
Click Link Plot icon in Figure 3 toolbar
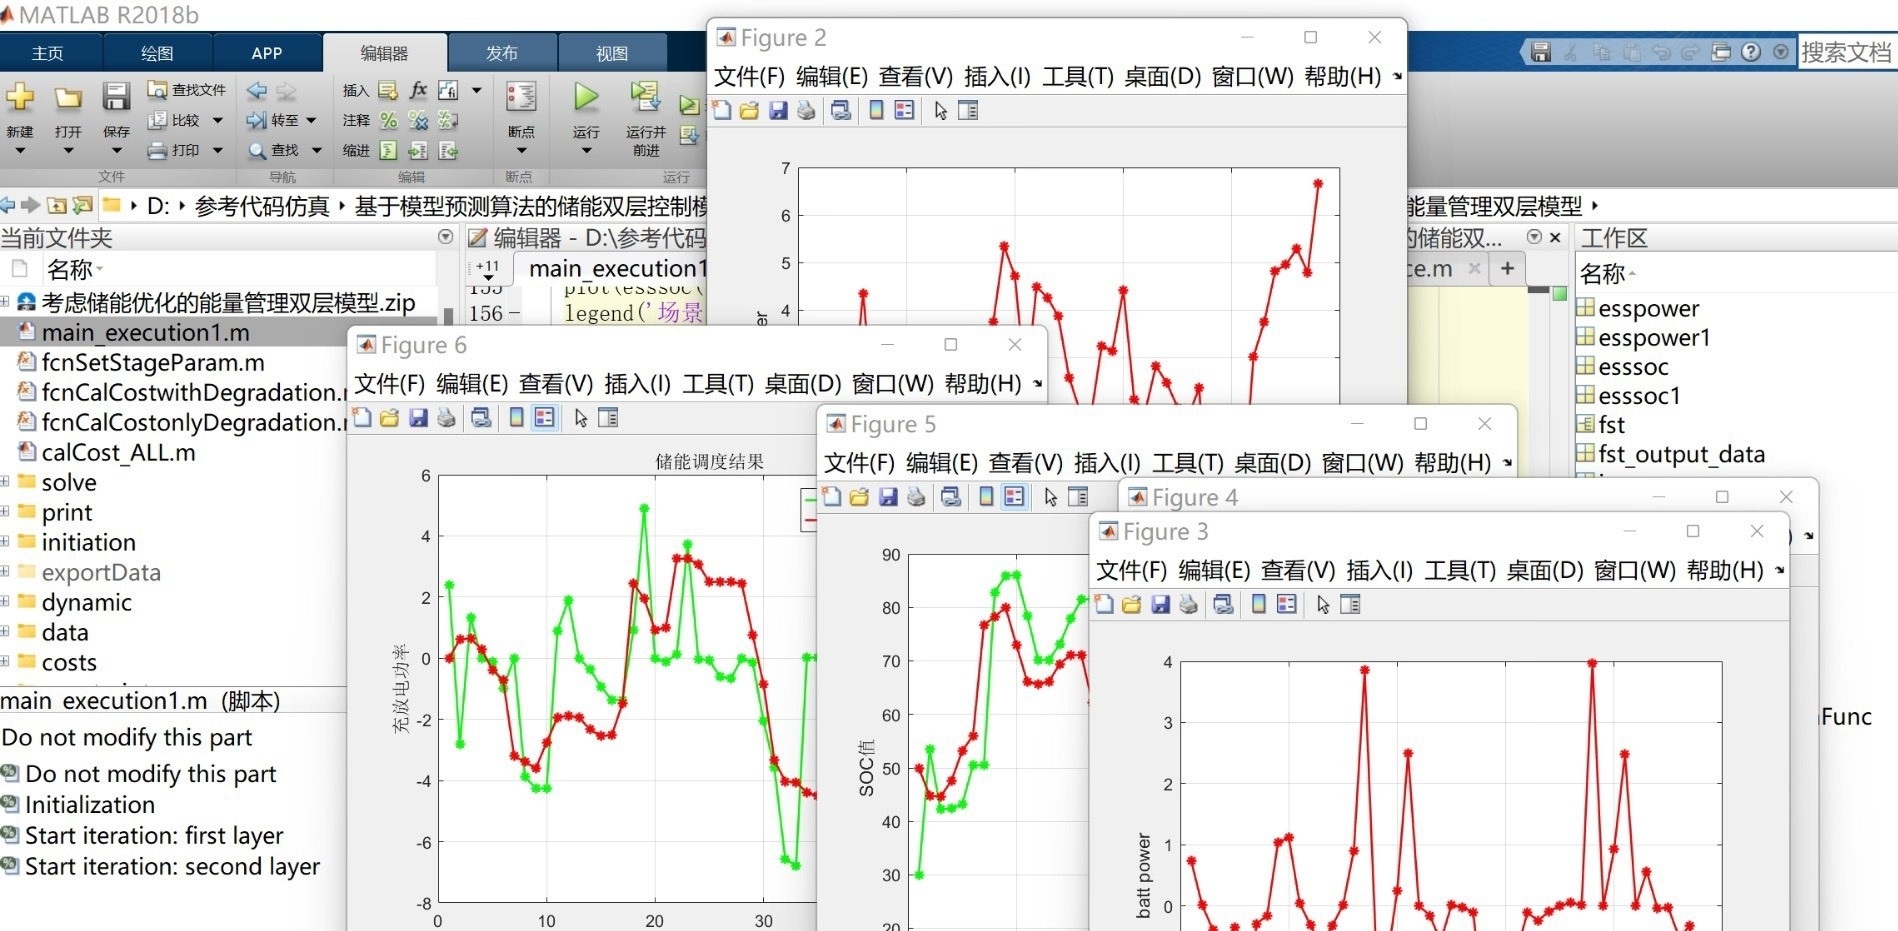coord(1223,604)
